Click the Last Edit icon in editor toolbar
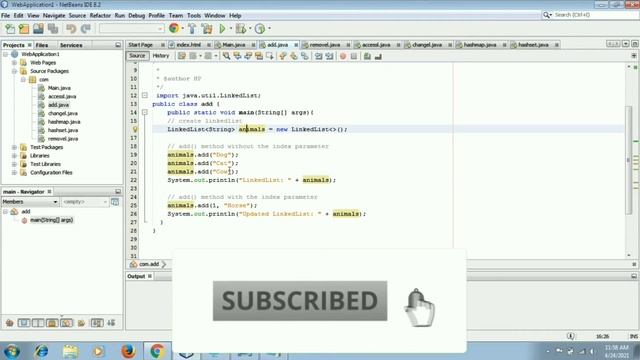640x360 pixels. click(182, 56)
